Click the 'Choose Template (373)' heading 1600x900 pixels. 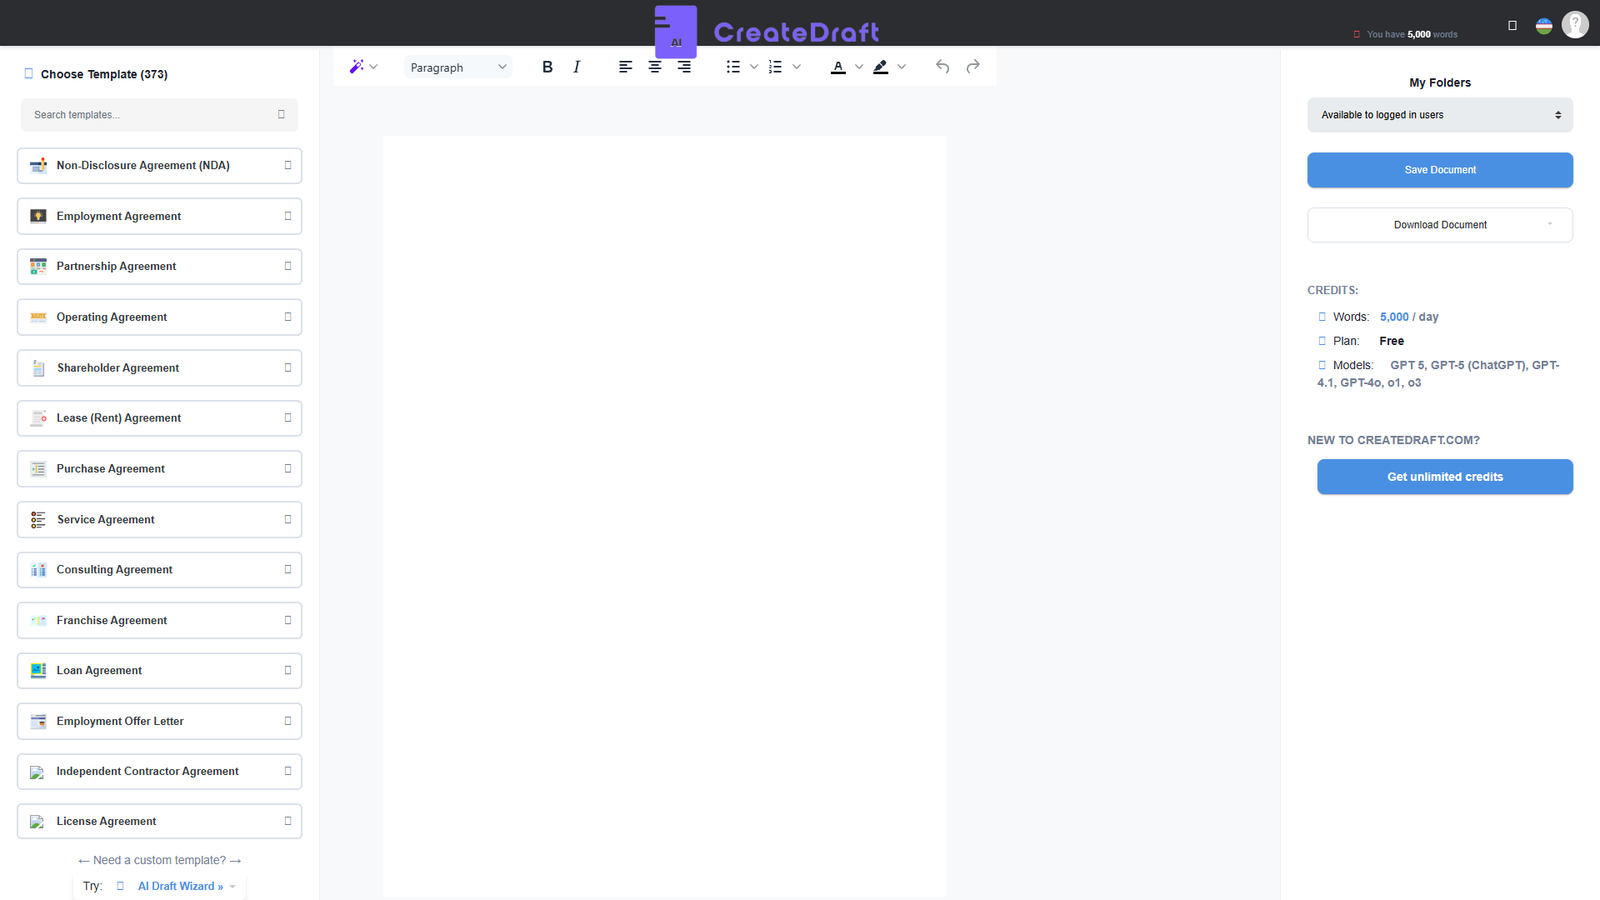(x=104, y=74)
